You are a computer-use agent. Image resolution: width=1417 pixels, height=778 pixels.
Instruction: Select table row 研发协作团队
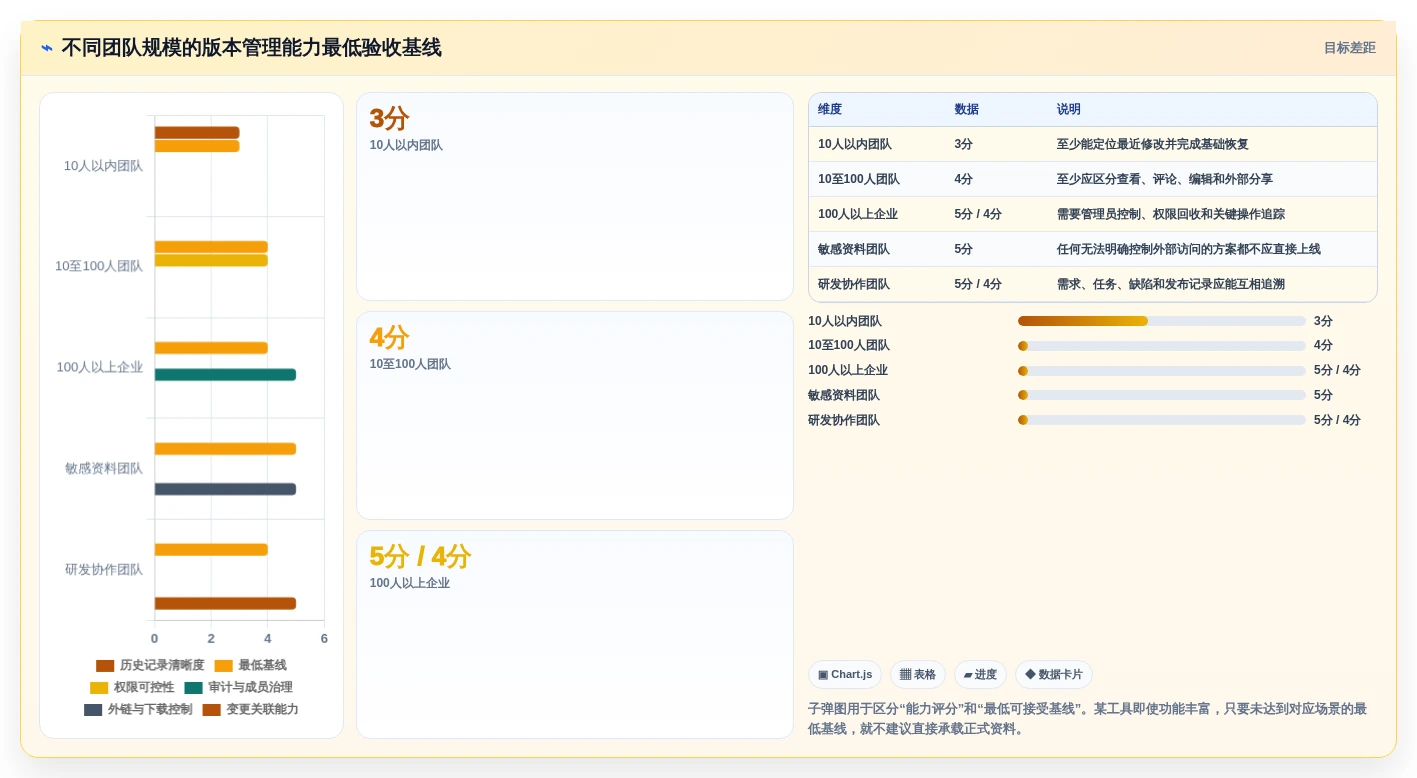pos(1093,284)
